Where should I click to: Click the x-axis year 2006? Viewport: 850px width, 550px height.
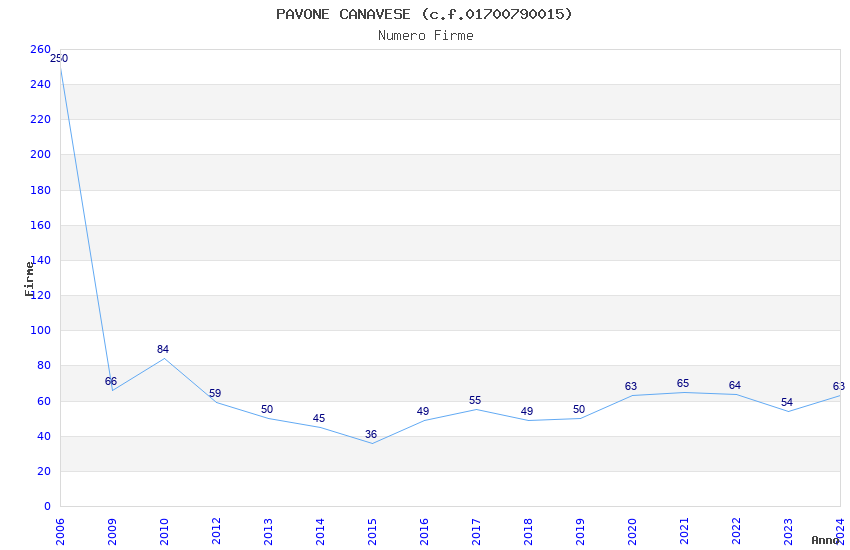pos(60,532)
